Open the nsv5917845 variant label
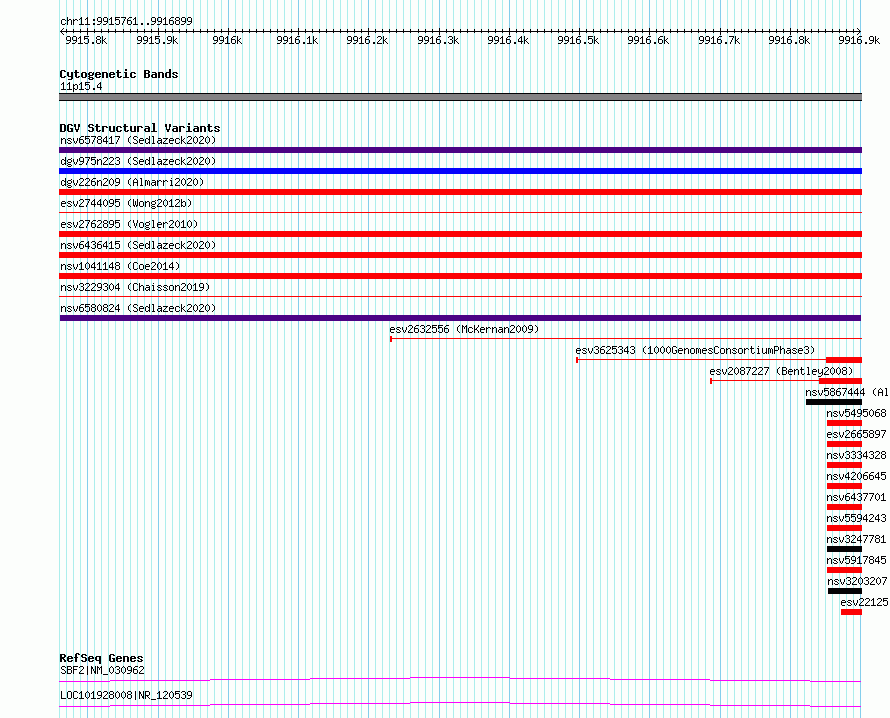890x718 pixels. tap(856, 560)
